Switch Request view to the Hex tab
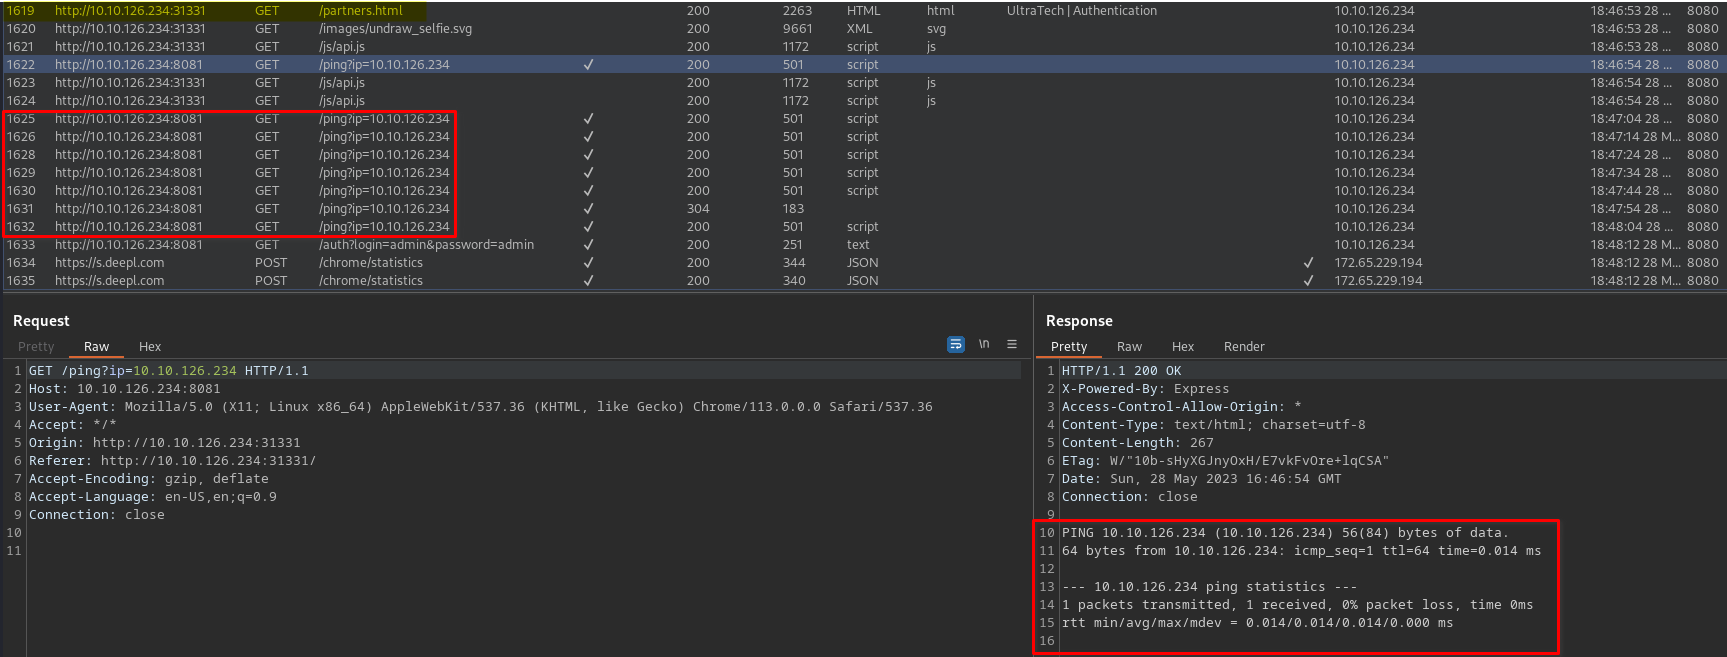This screenshot has height=657, width=1727. pyautogui.click(x=150, y=347)
